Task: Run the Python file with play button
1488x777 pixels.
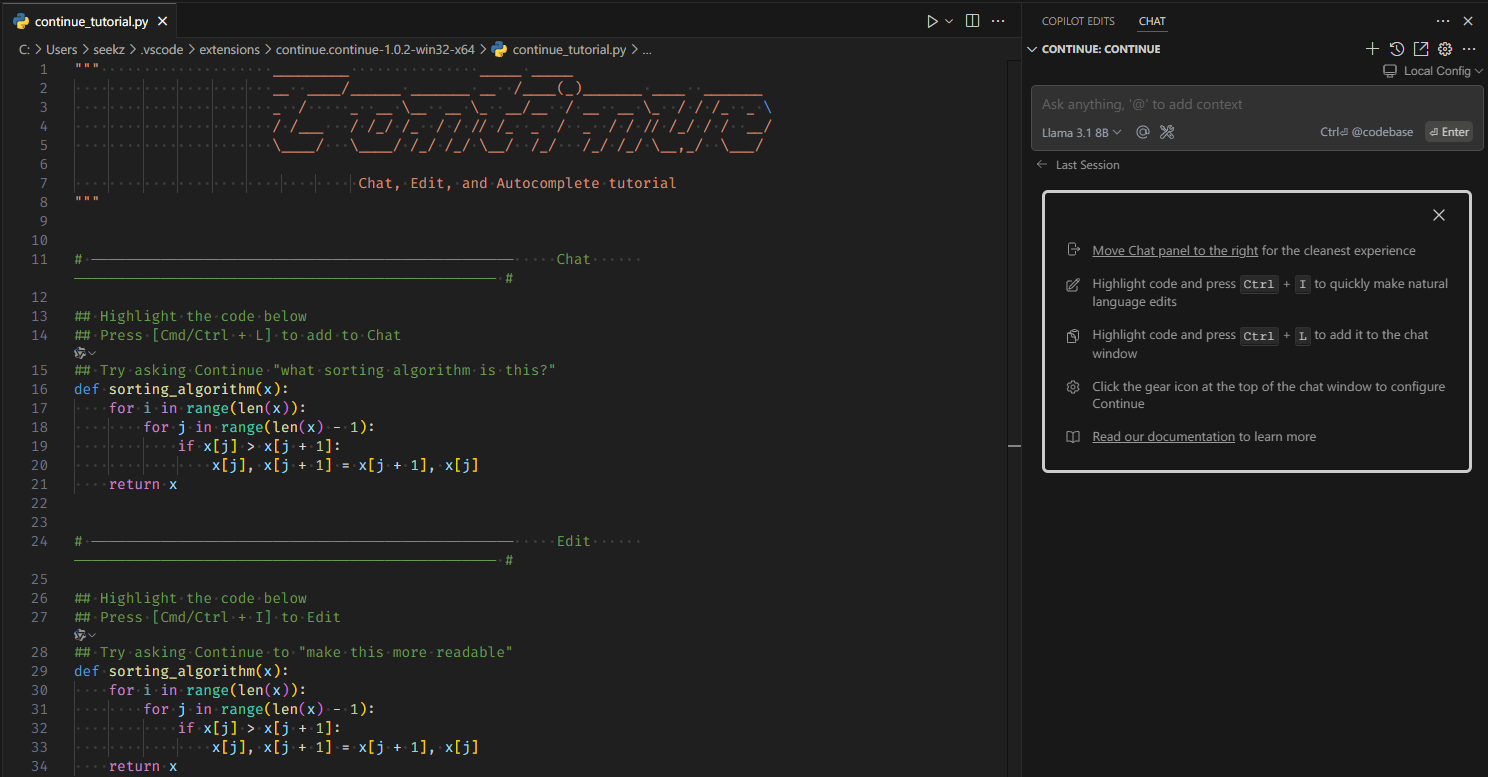Action: 932,21
